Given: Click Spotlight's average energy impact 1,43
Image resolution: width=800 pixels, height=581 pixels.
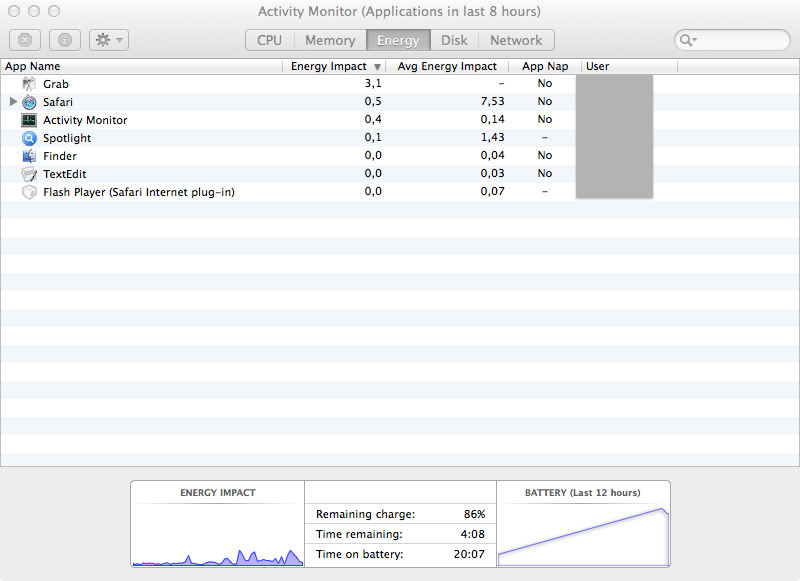Looking at the screenshot, I should pyautogui.click(x=492, y=137).
